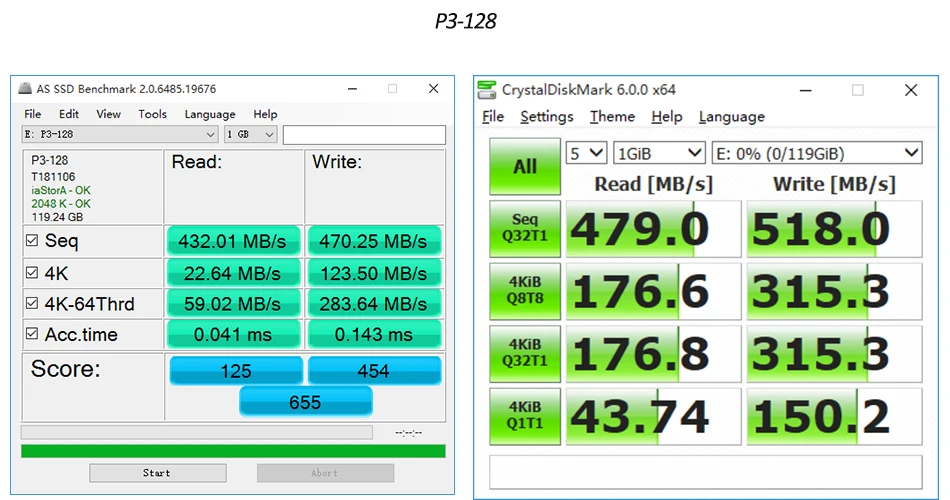950x500 pixels.
Task: Click the 4K-64Thrd write value 283.64 MB/s
Action: 374,304
